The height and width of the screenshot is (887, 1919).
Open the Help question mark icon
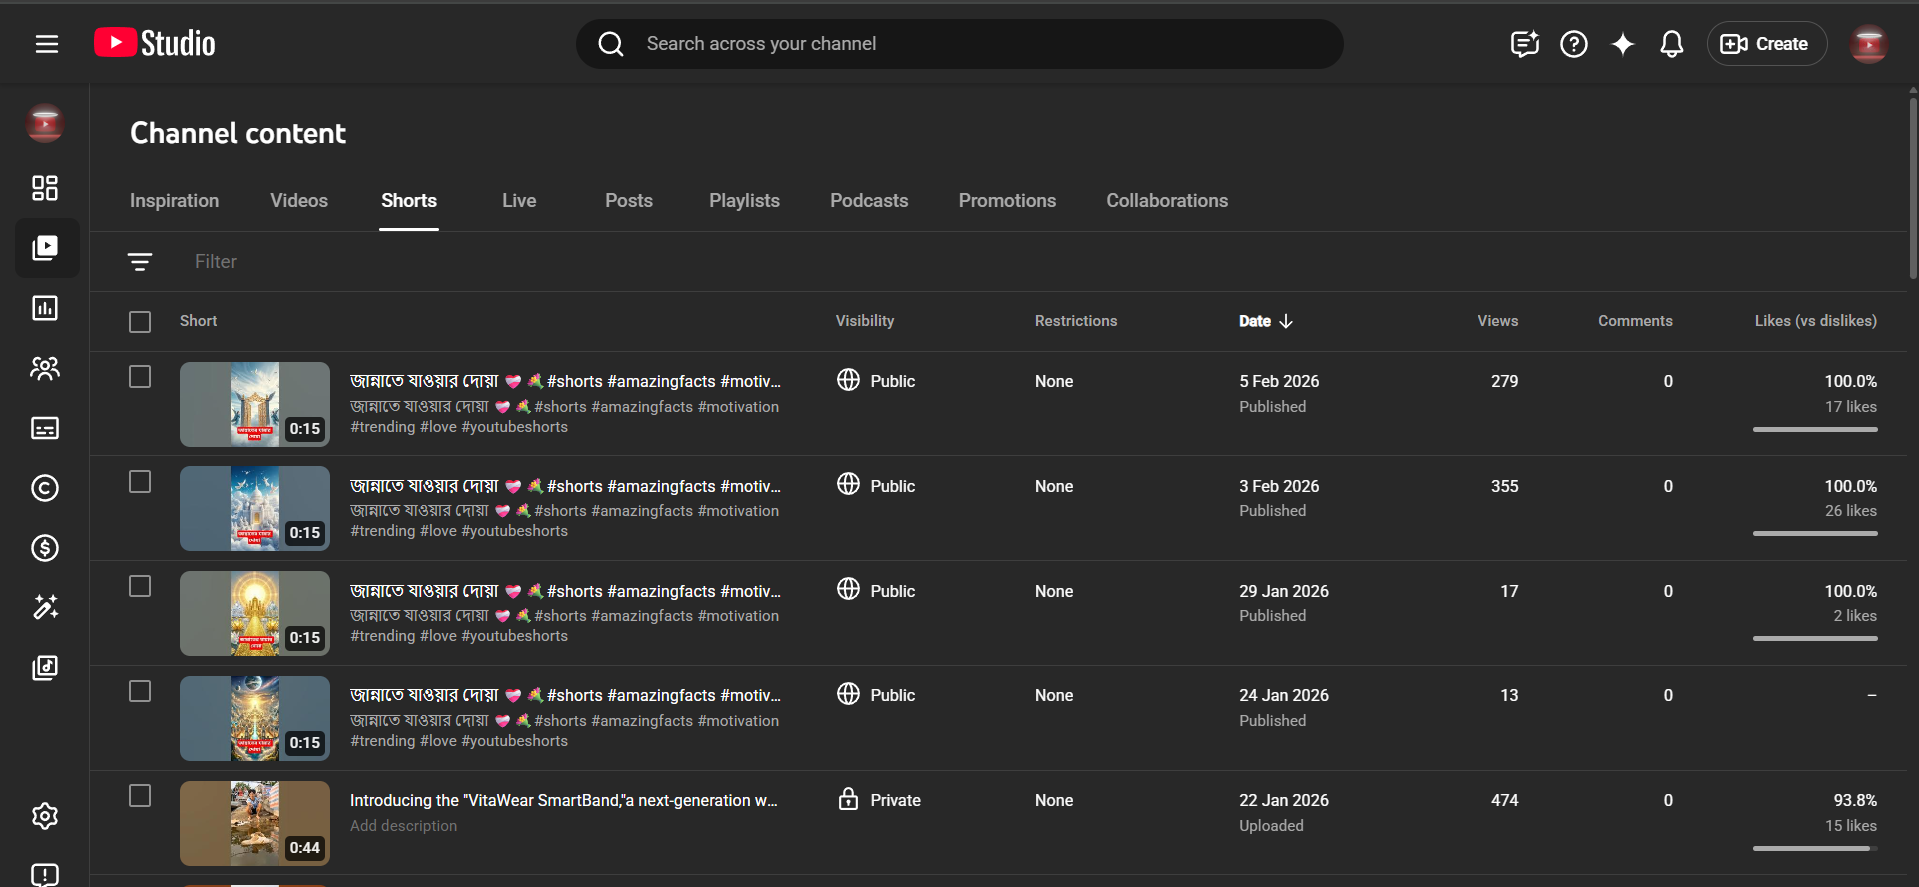pos(1573,44)
